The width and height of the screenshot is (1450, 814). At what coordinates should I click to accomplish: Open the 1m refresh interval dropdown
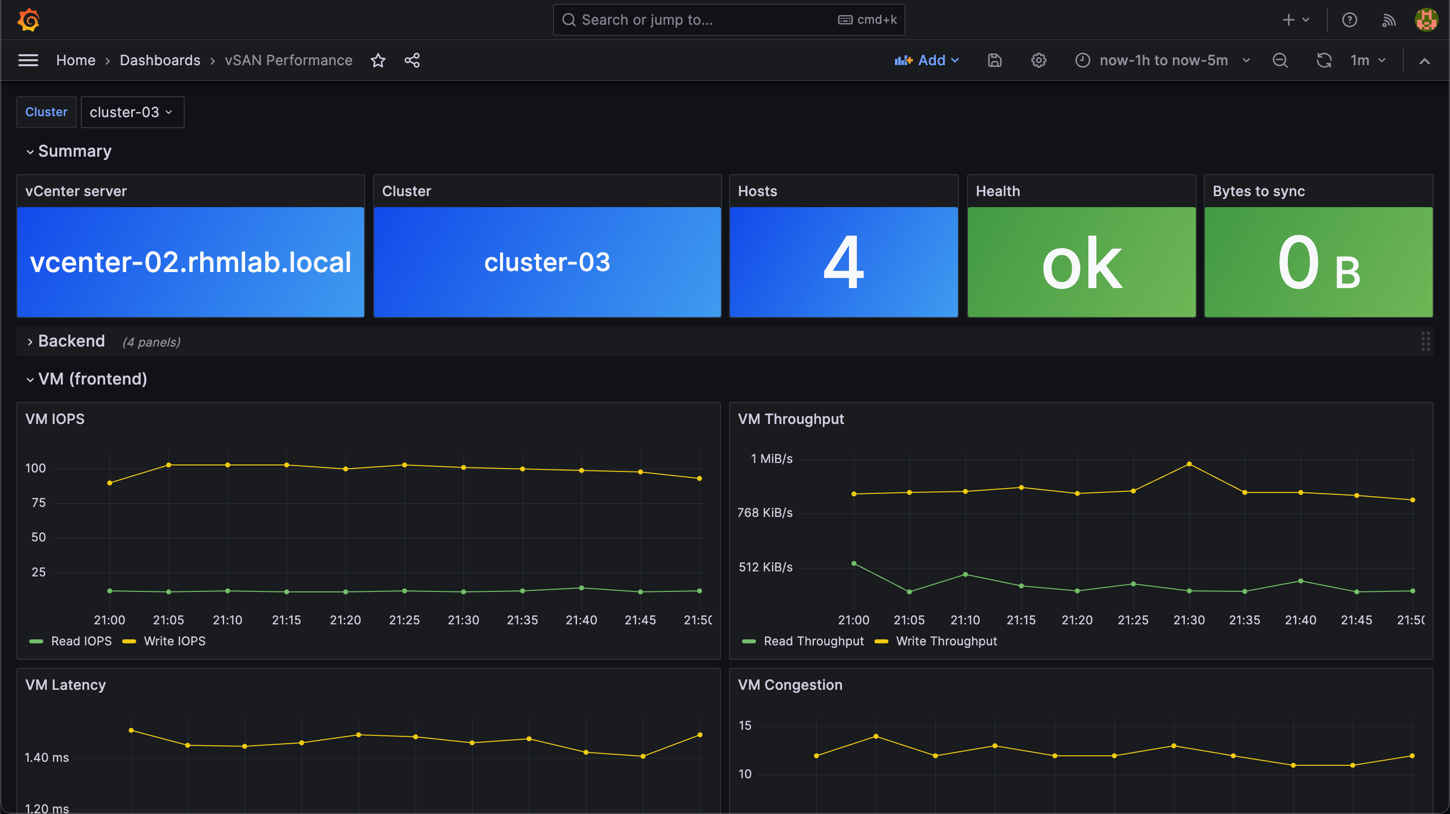1368,61
